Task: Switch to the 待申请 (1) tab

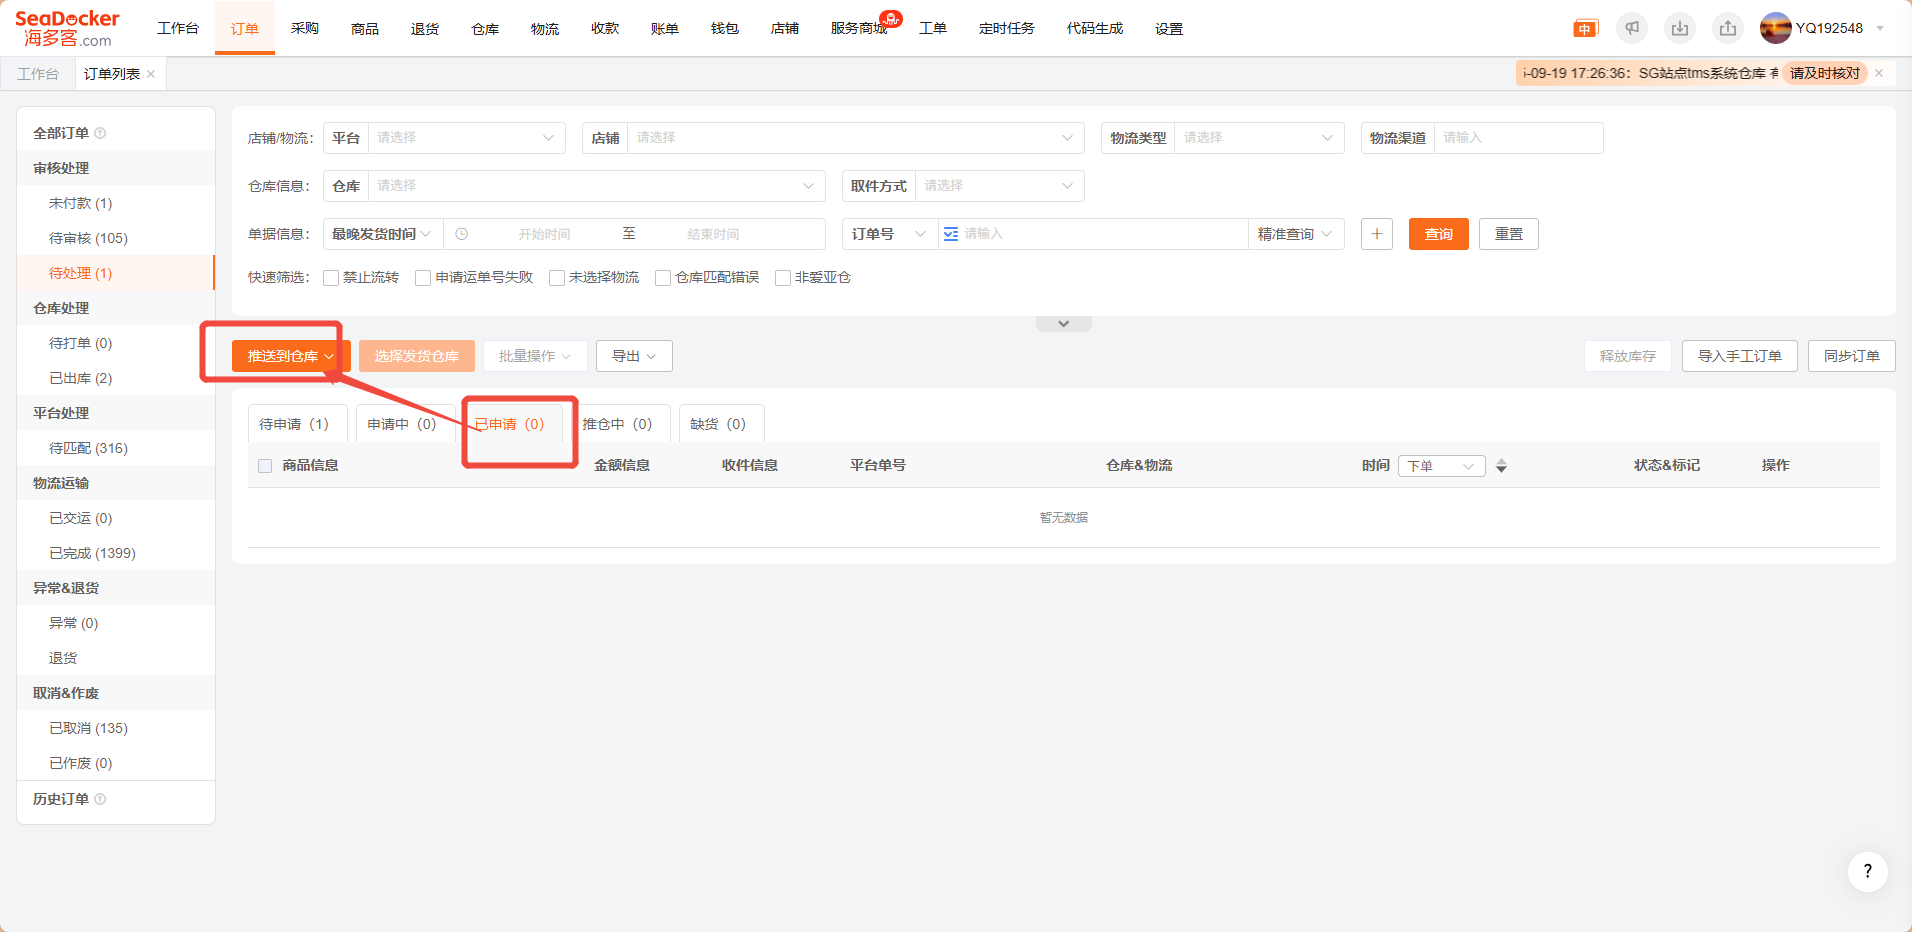Action: click(x=294, y=424)
